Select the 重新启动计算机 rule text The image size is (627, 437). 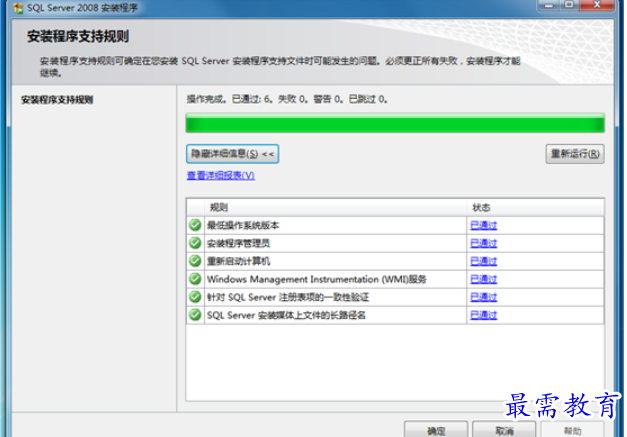pyautogui.click(x=238, y=261)
